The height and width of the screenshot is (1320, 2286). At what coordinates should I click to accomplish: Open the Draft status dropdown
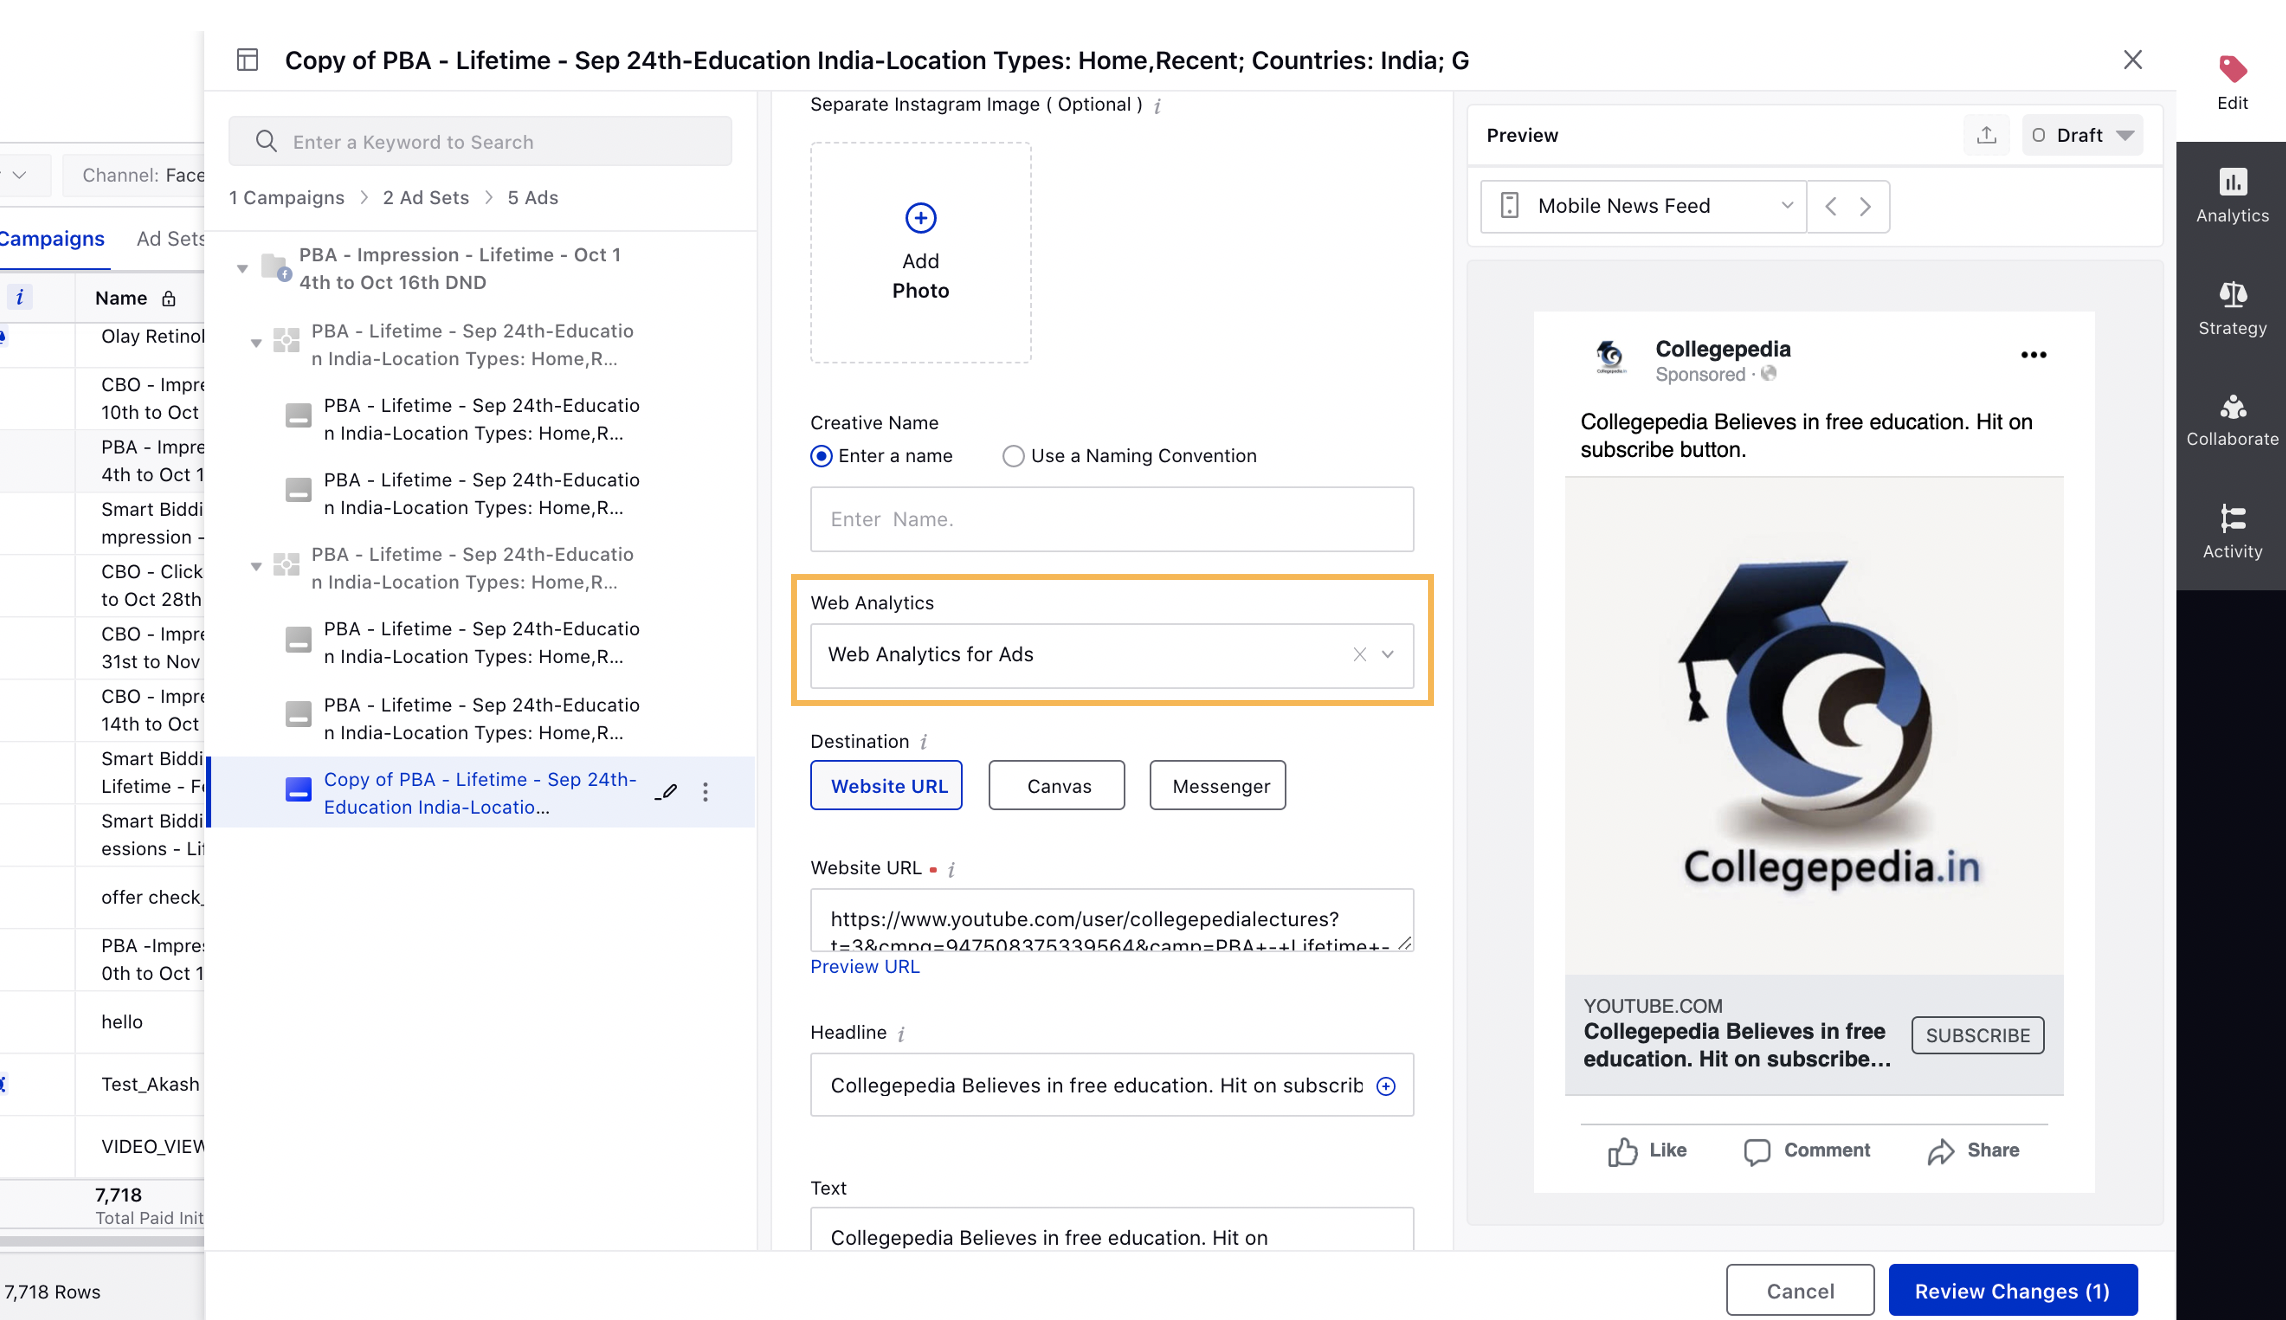click(x=2083, y=135)
